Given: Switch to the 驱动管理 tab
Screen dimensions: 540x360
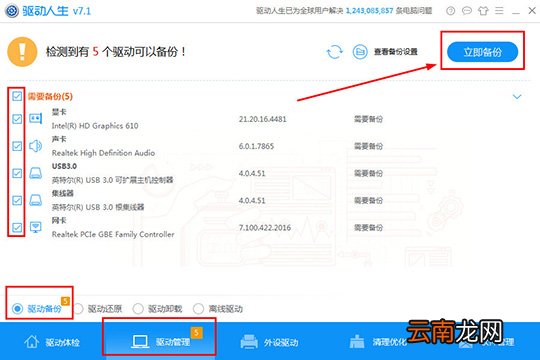Looking at the screenshot, I should pyautogui.click(x=160, y=342).
